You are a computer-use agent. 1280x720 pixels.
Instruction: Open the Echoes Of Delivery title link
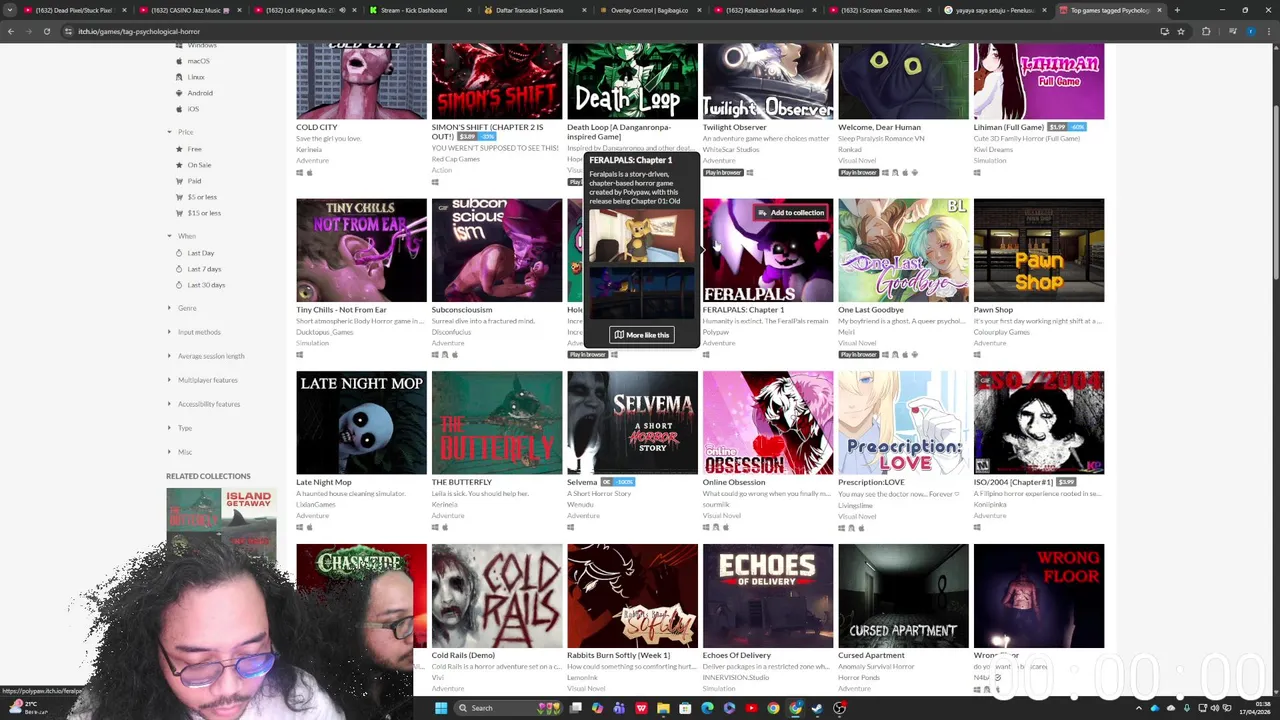[737, 655]
